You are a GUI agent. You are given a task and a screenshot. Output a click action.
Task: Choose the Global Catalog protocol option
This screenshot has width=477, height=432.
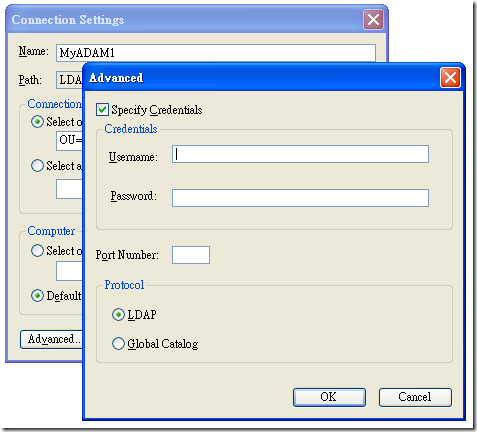pos(118,344)
